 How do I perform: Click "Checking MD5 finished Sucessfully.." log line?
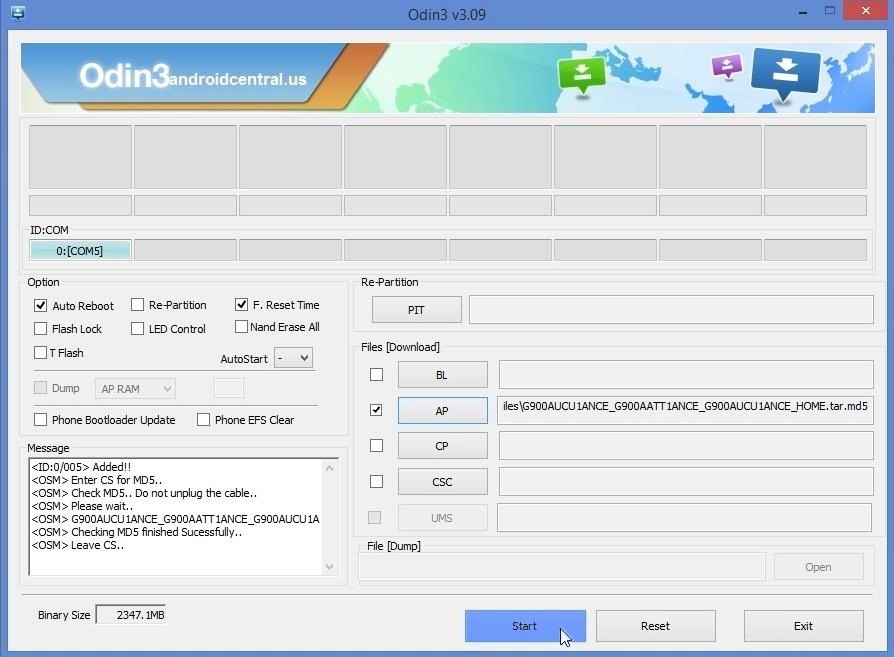tap(137, 532)
